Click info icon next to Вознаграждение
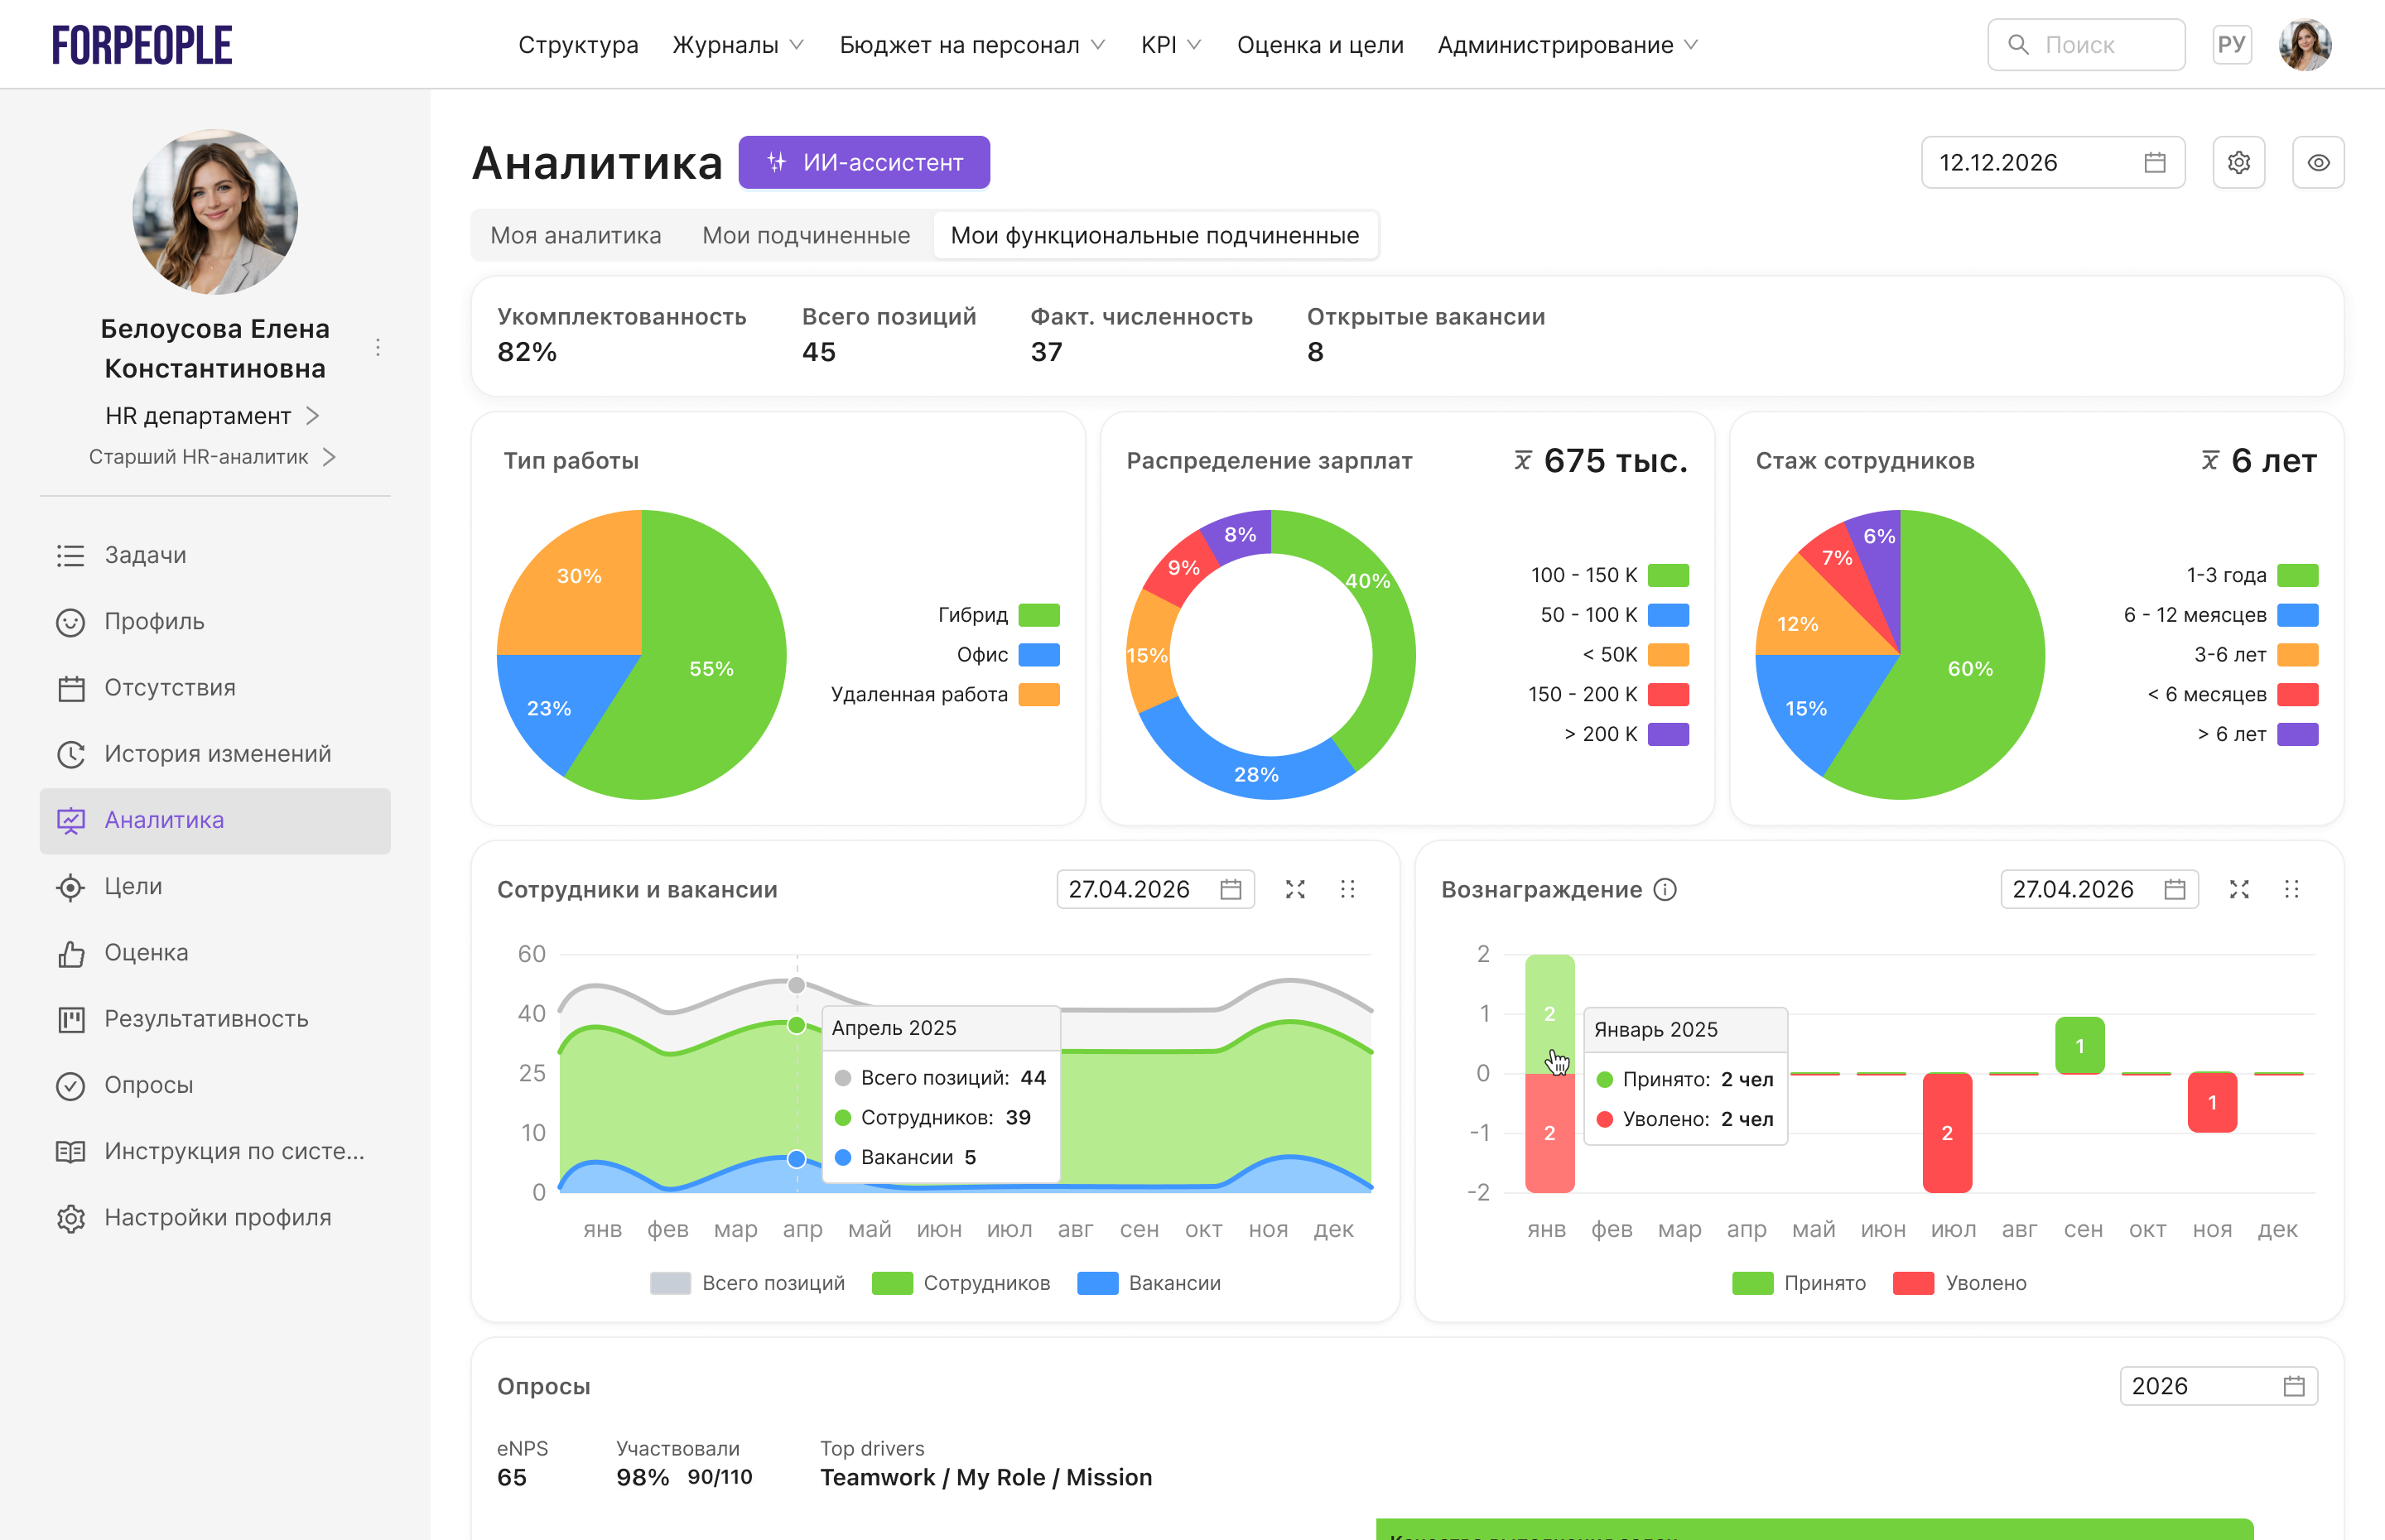 (1665, 889)
